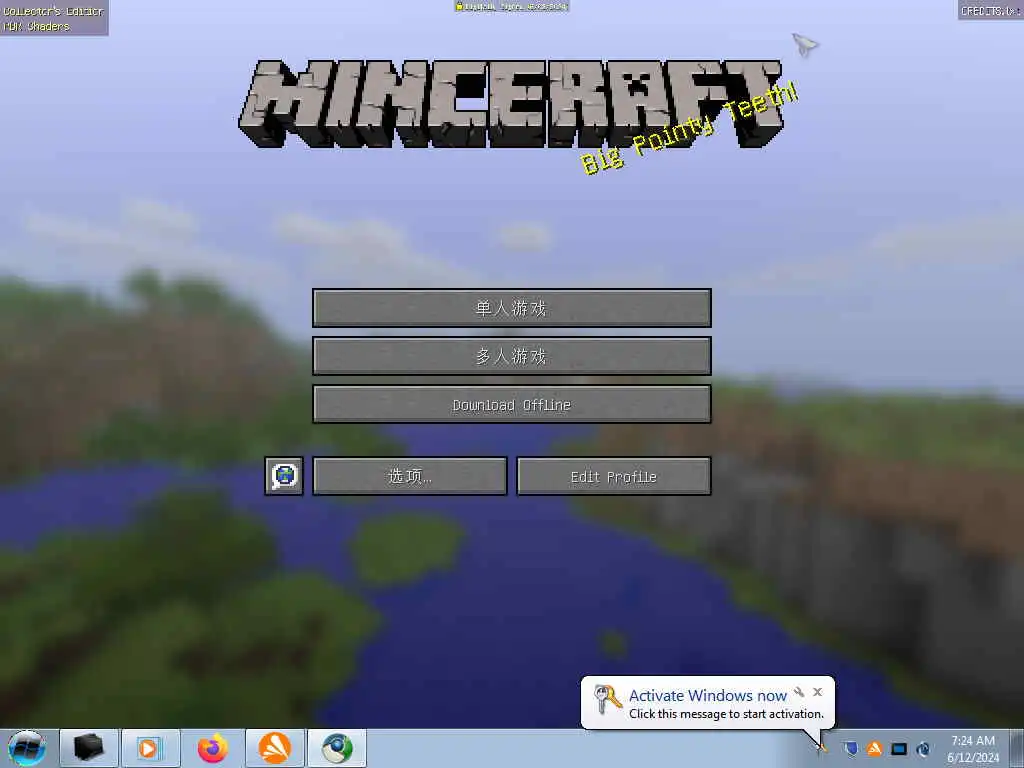1024x768 pixels.
Task: Open multiplayer via the 多人游戏 button
Action: click(x=511, y=356)
